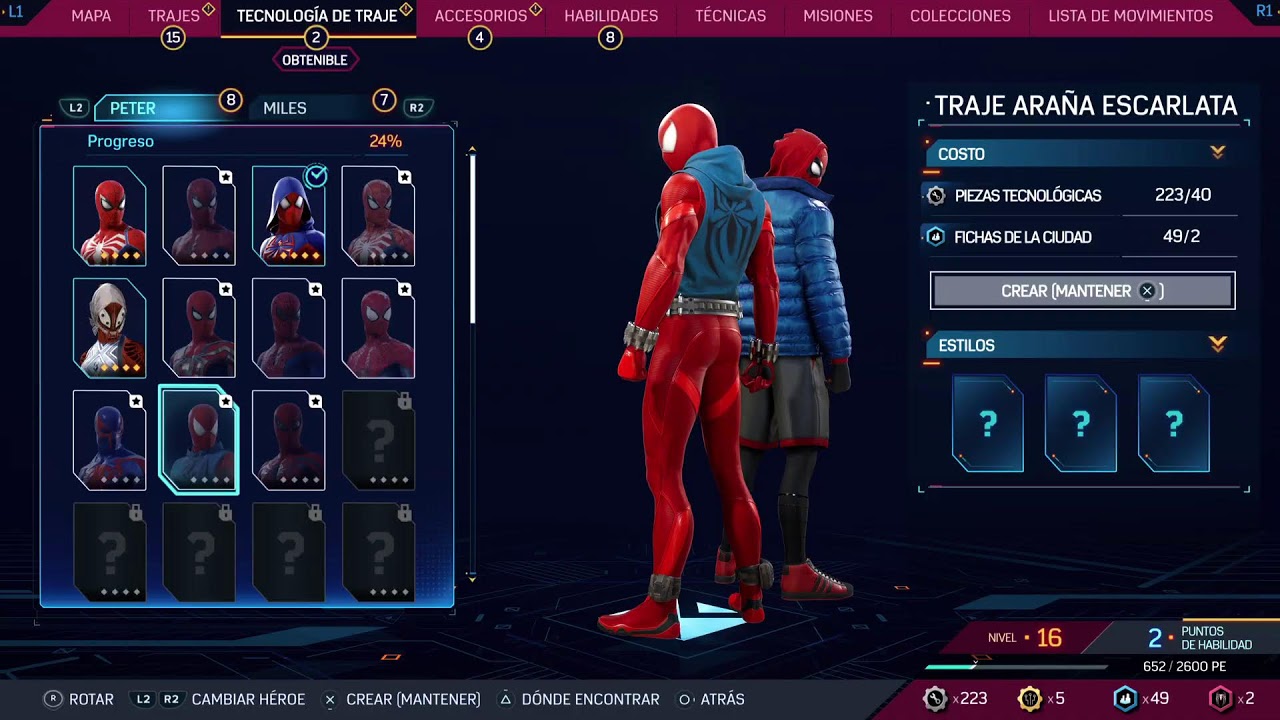The image size is (1280, 720).
Task: Click the Progreso 24% bar
Action: pos(246,141)
